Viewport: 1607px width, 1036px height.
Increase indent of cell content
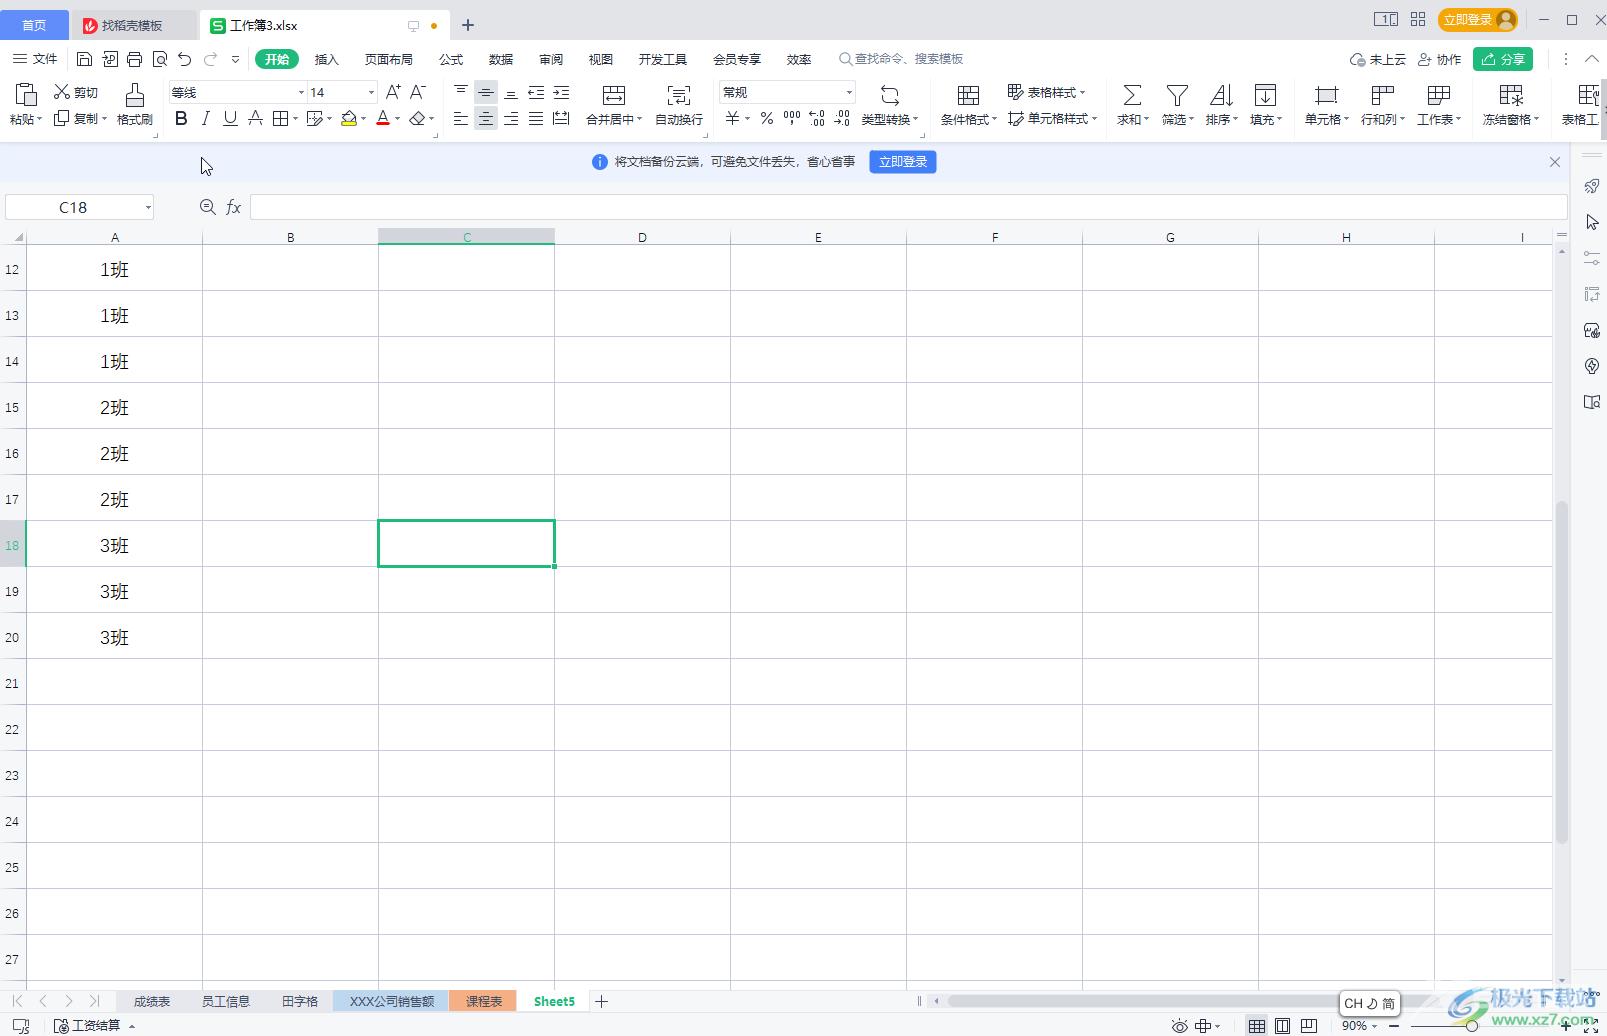coord(561,92)
